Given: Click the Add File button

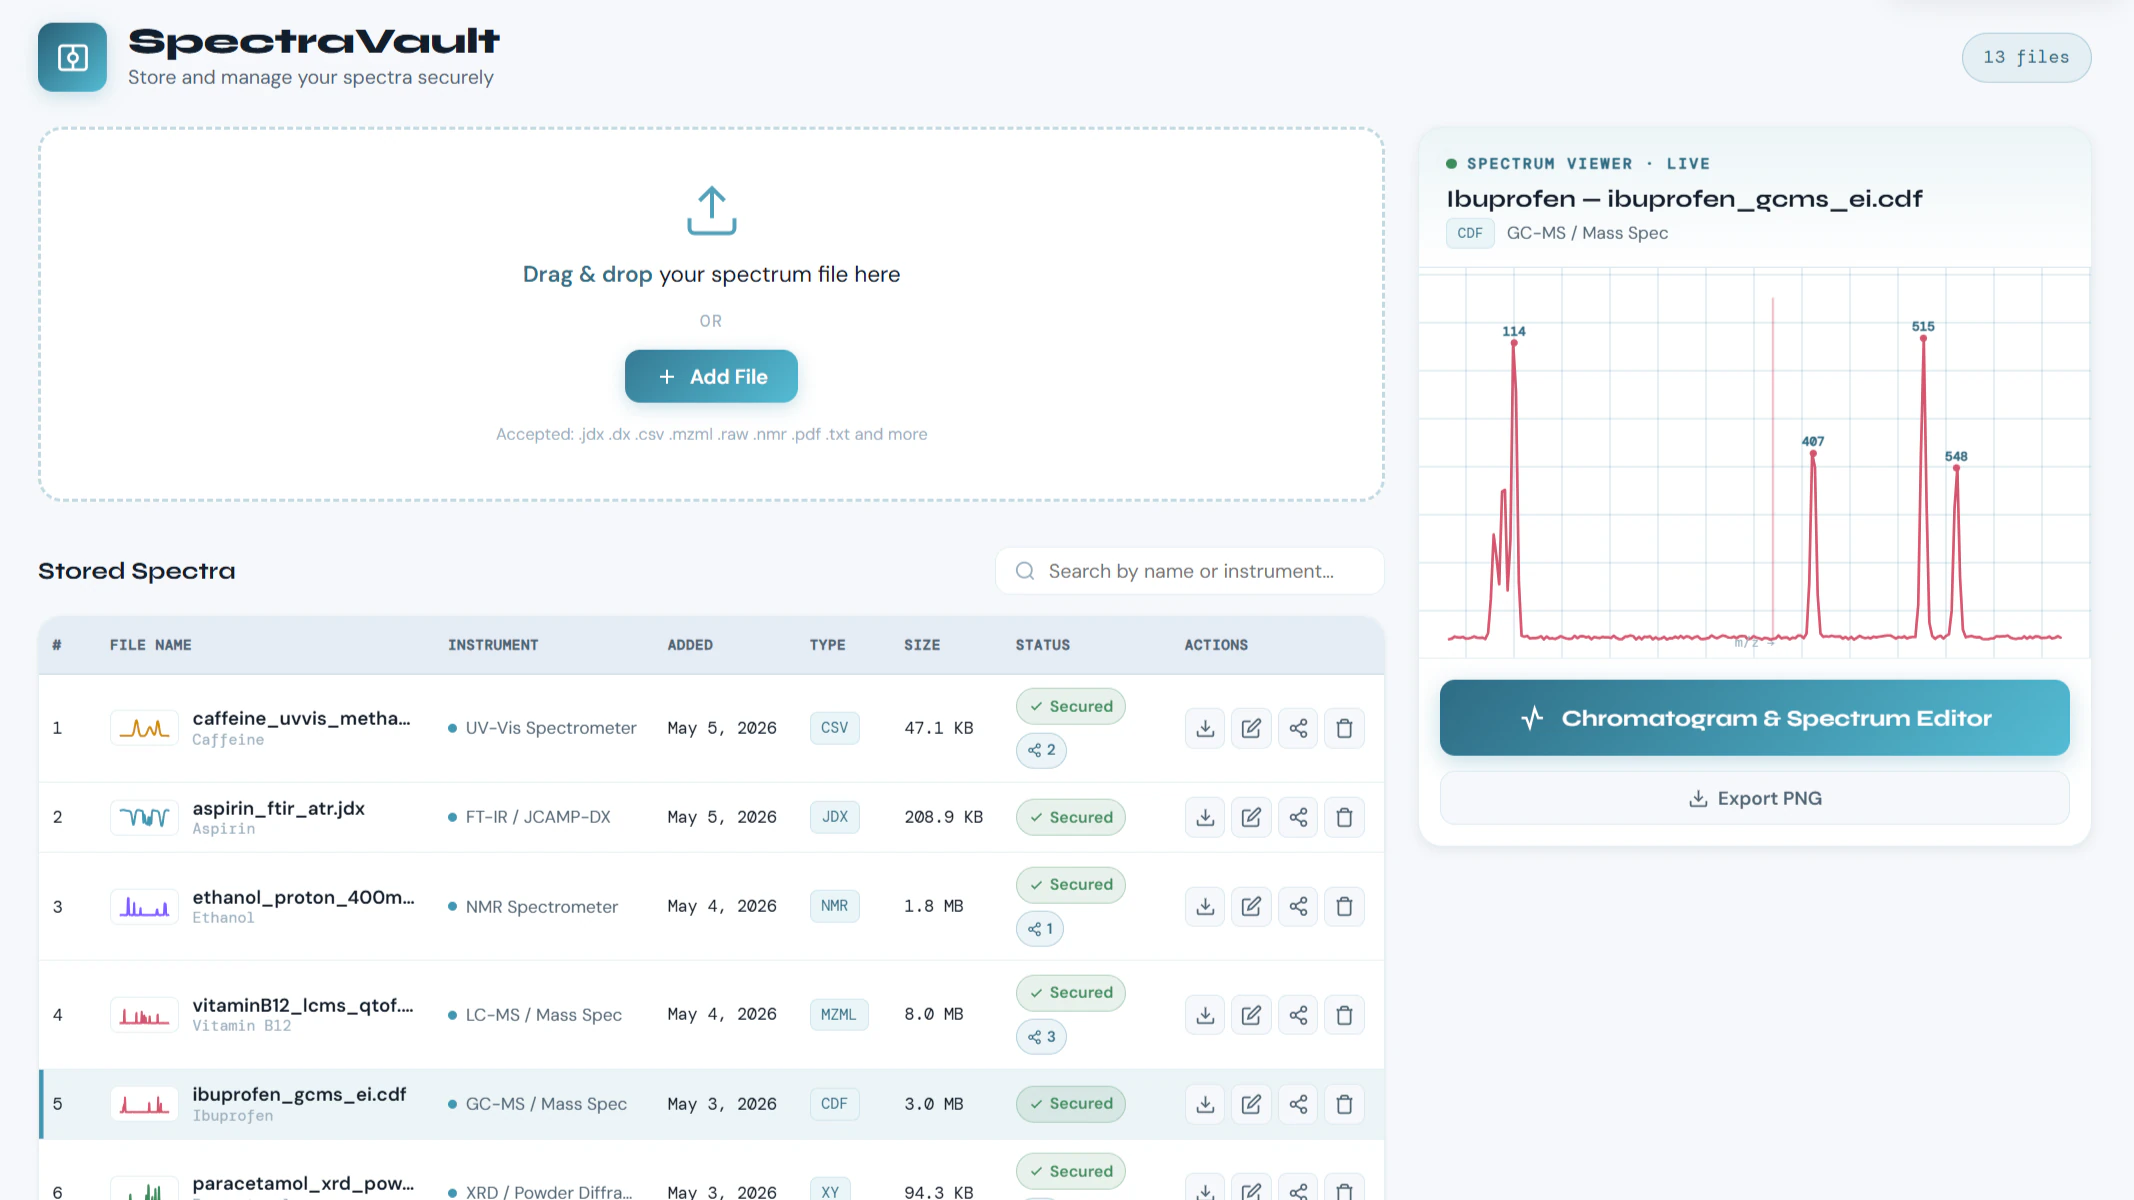Looking at the screenshot, I should pyautogui.click(x=711, y=376).
